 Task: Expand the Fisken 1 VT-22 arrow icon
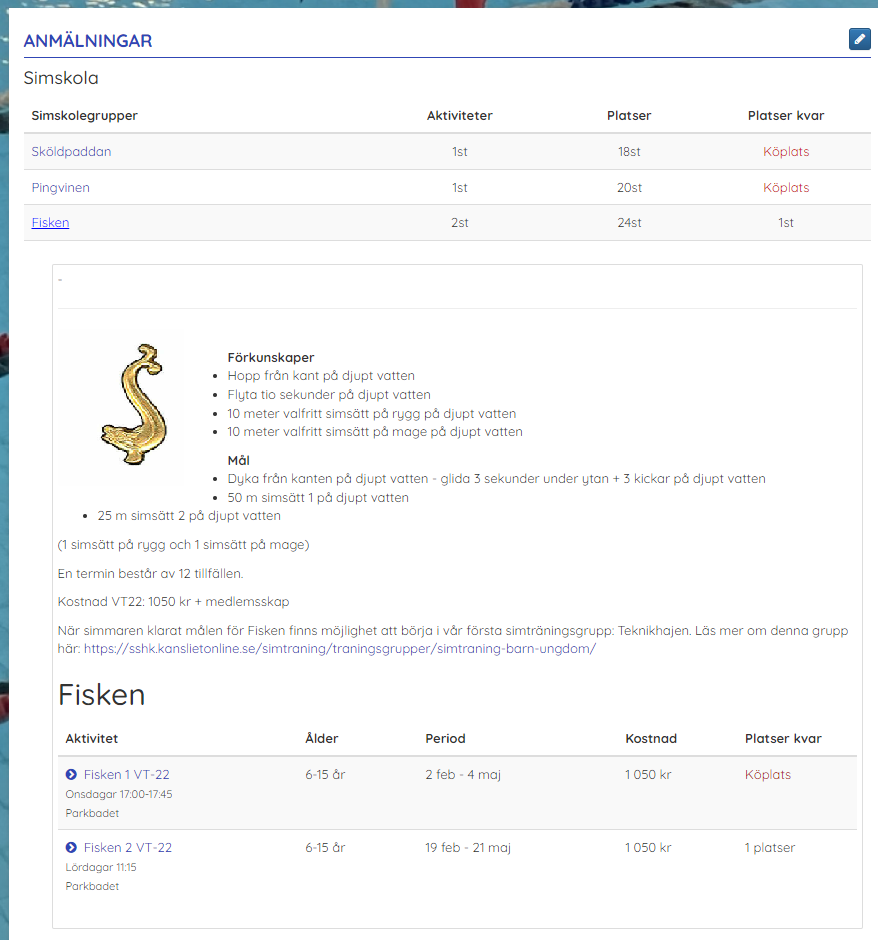[71, 775]
